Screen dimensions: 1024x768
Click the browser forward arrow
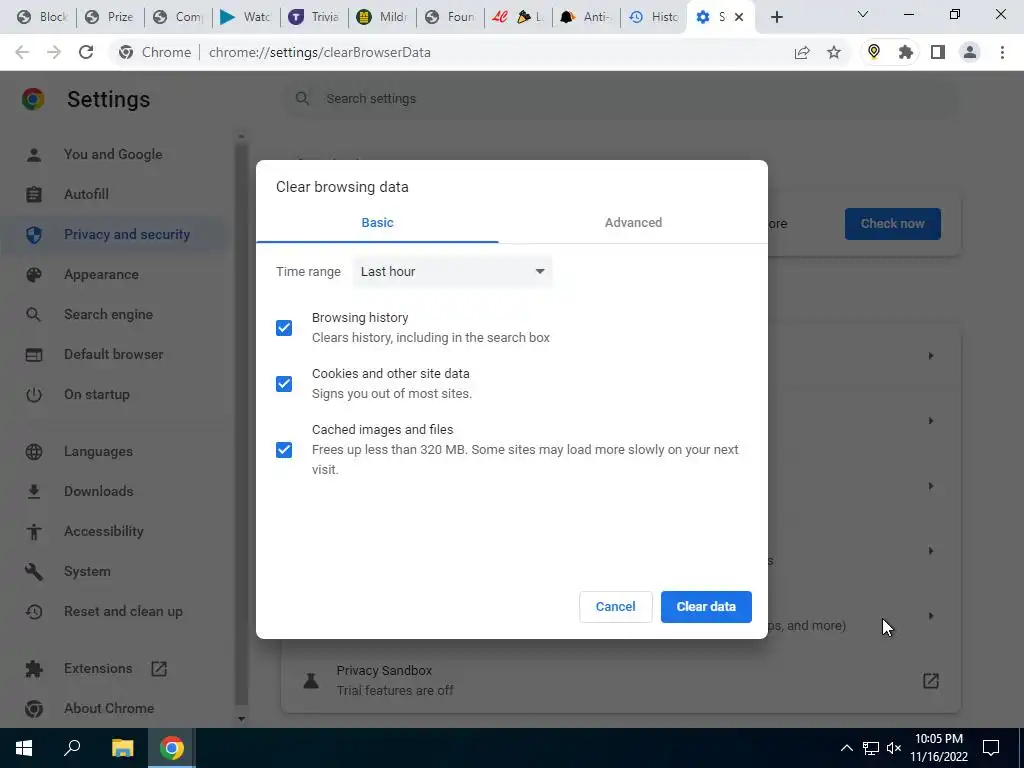coord(54,52)
